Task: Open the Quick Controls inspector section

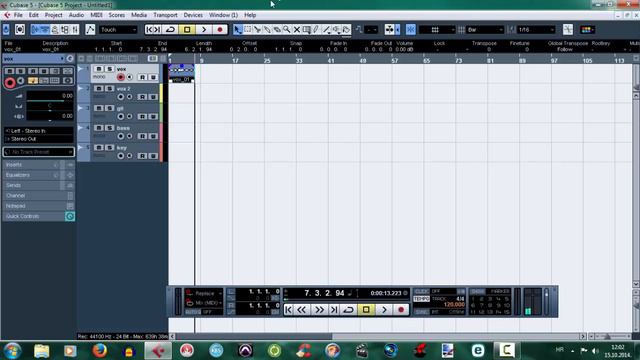Action: [38, 216]
